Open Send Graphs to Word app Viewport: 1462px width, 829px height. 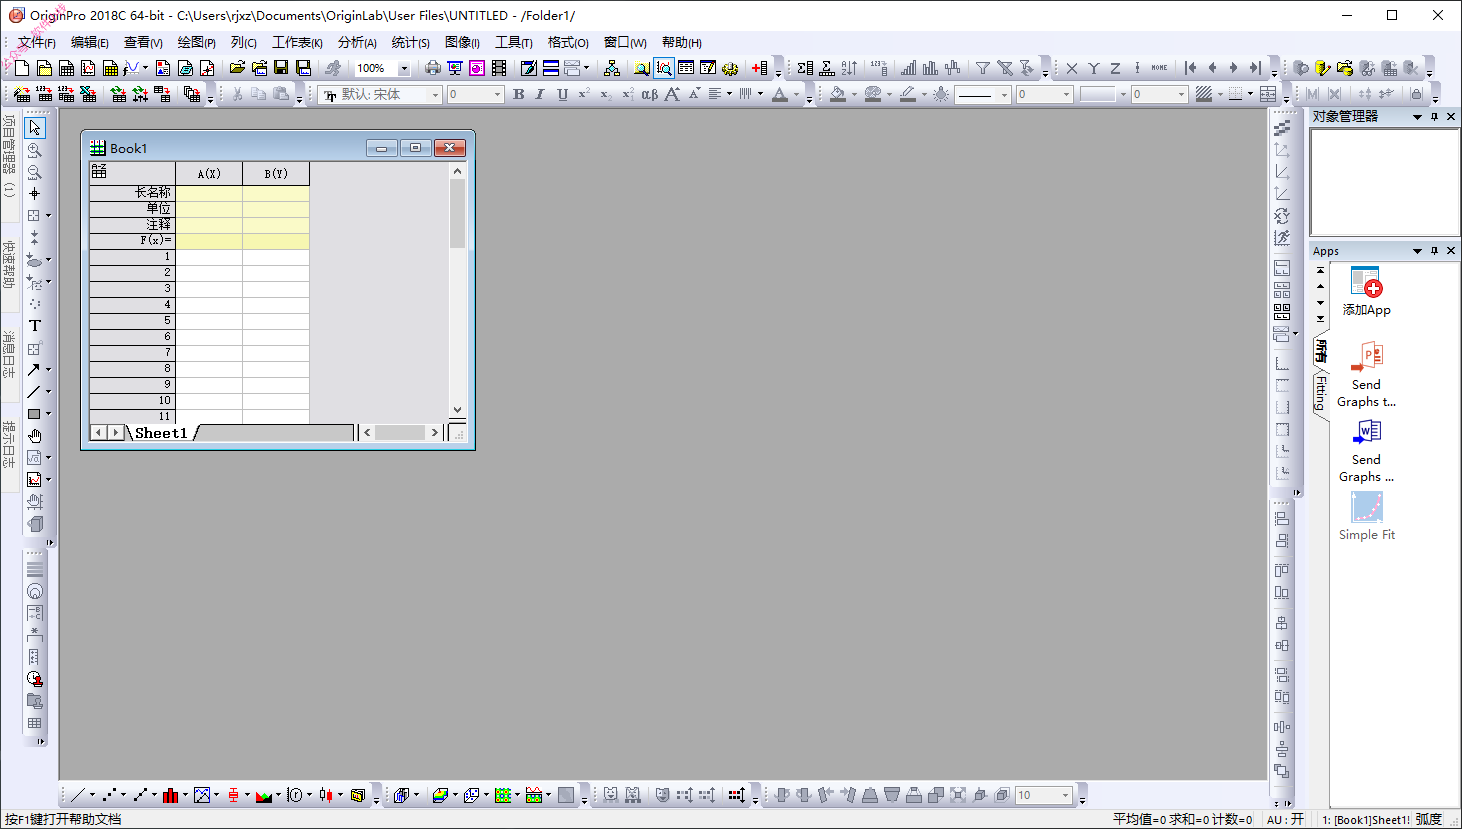[1366, 450]
